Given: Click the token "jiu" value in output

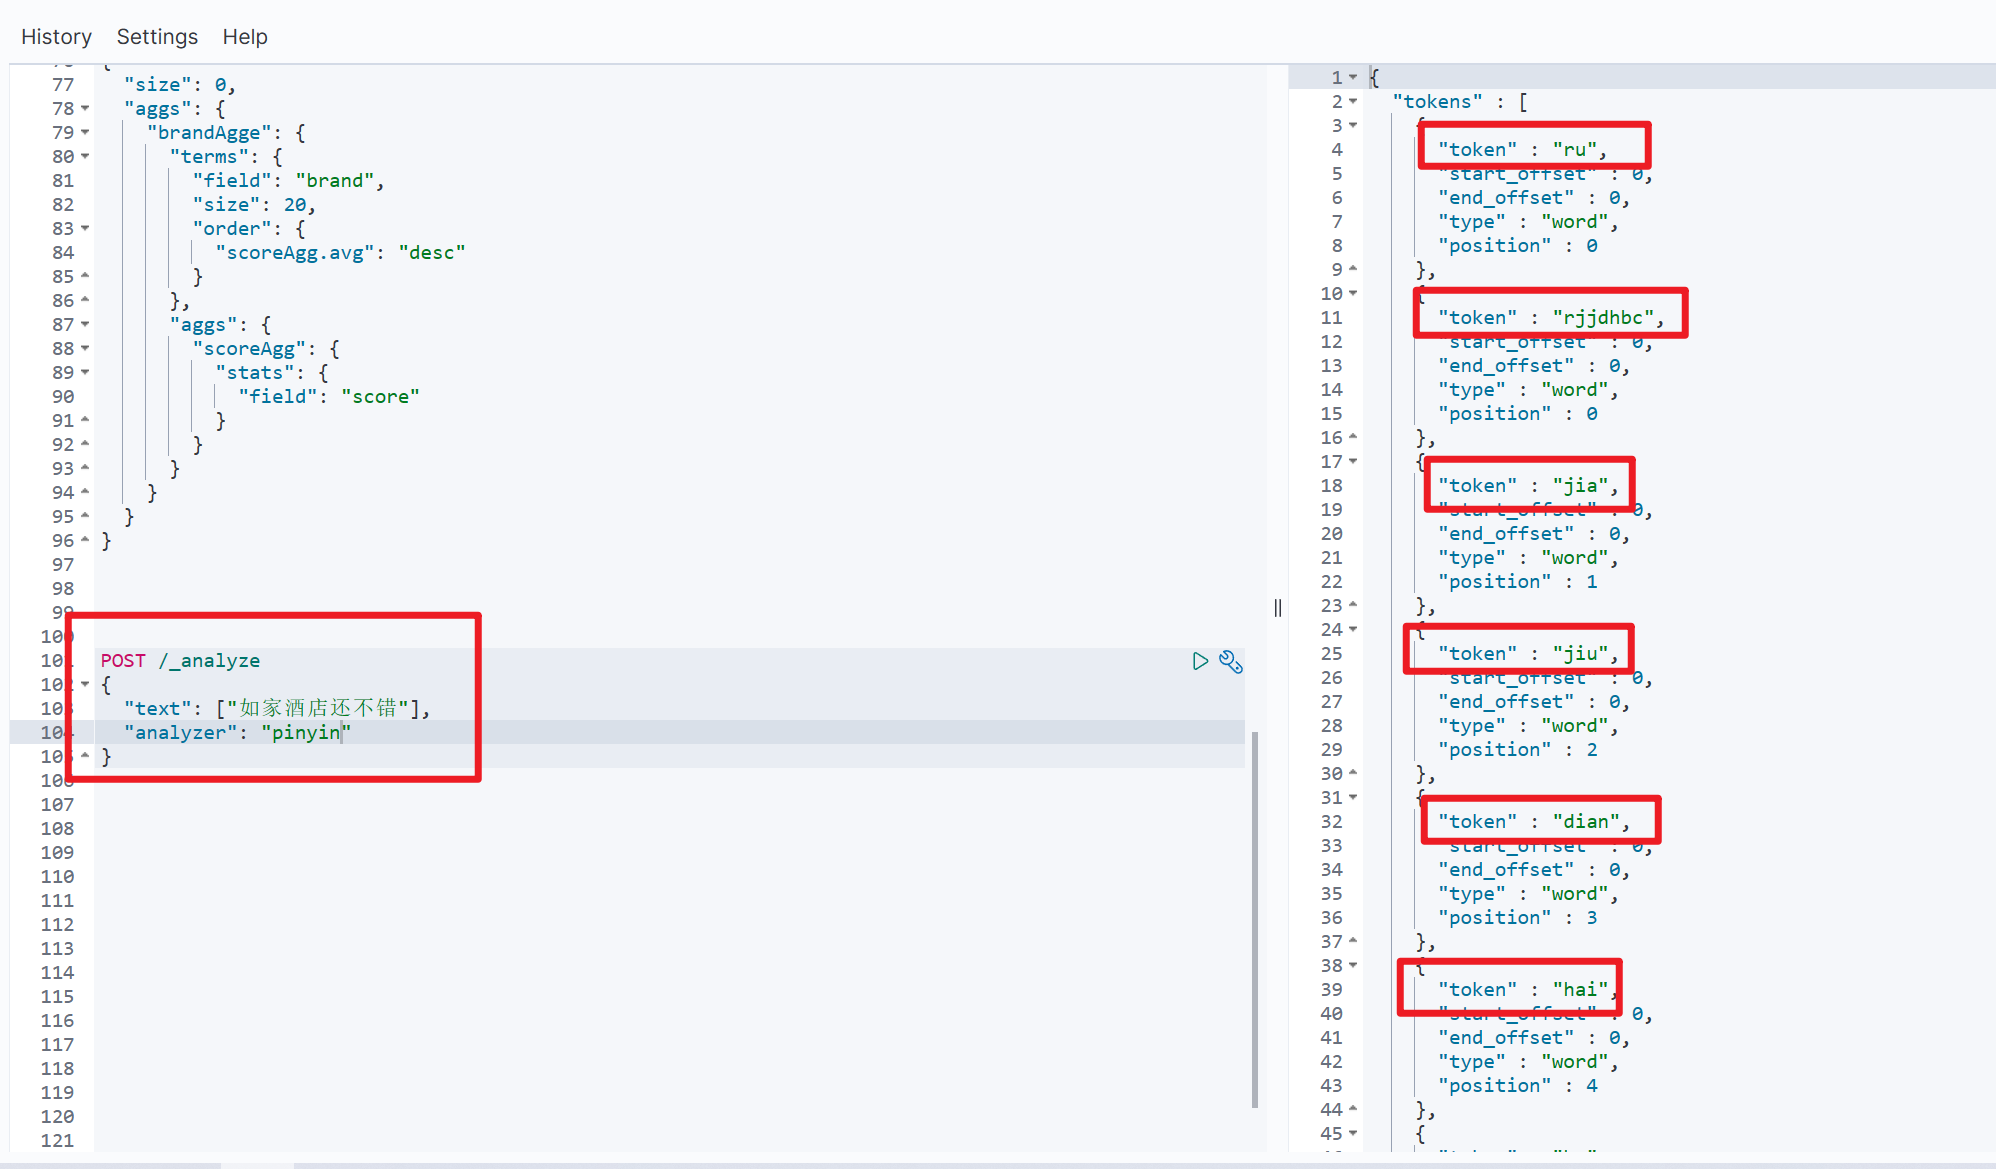Looking at the screenshot, I should pyautogui.click(x=1580, y=653).
